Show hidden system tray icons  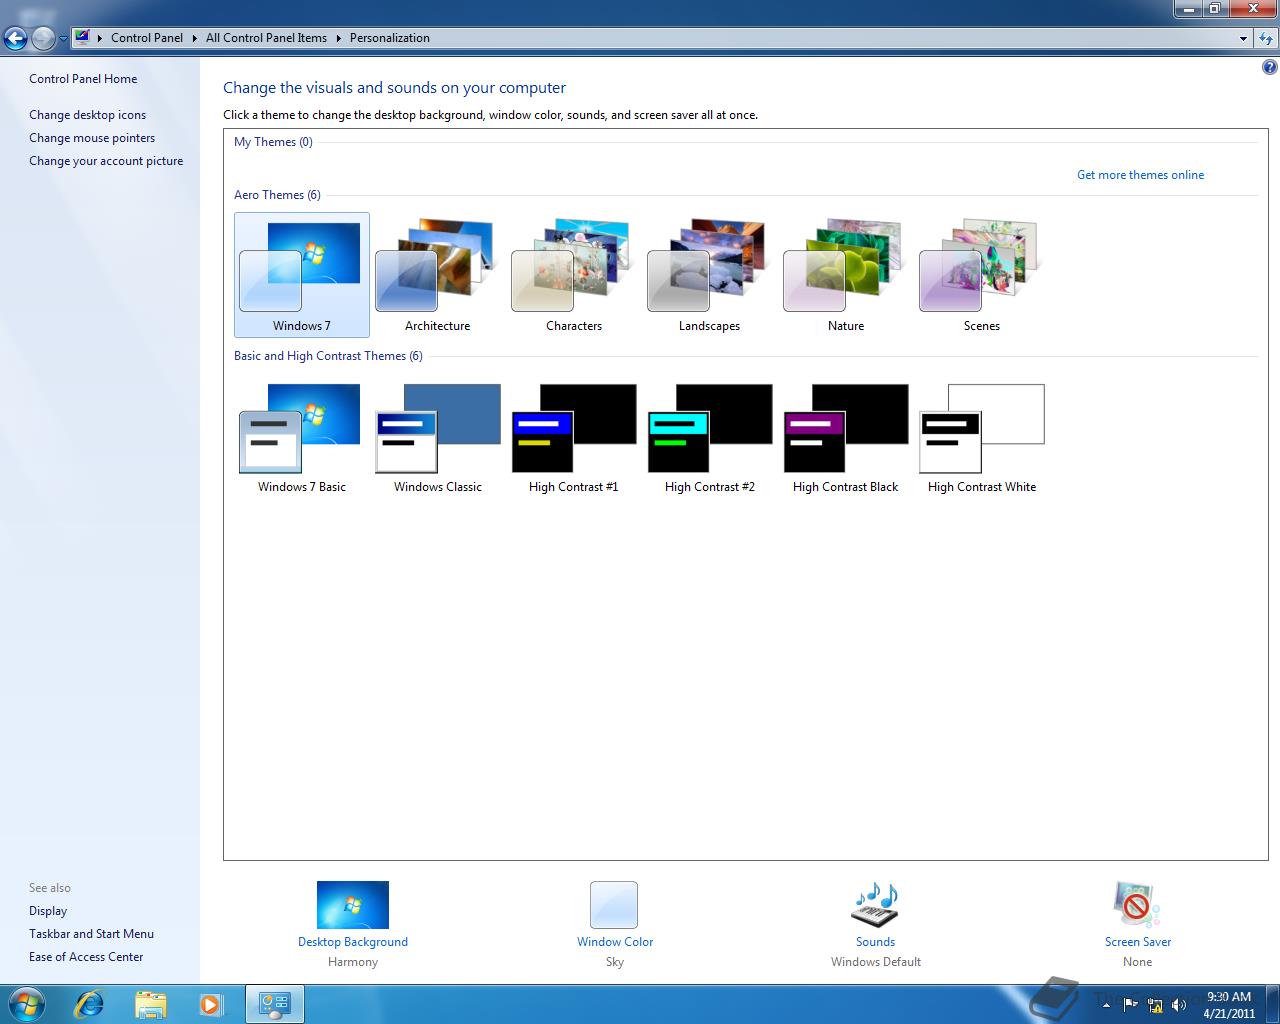[x=1106, y=1005]
